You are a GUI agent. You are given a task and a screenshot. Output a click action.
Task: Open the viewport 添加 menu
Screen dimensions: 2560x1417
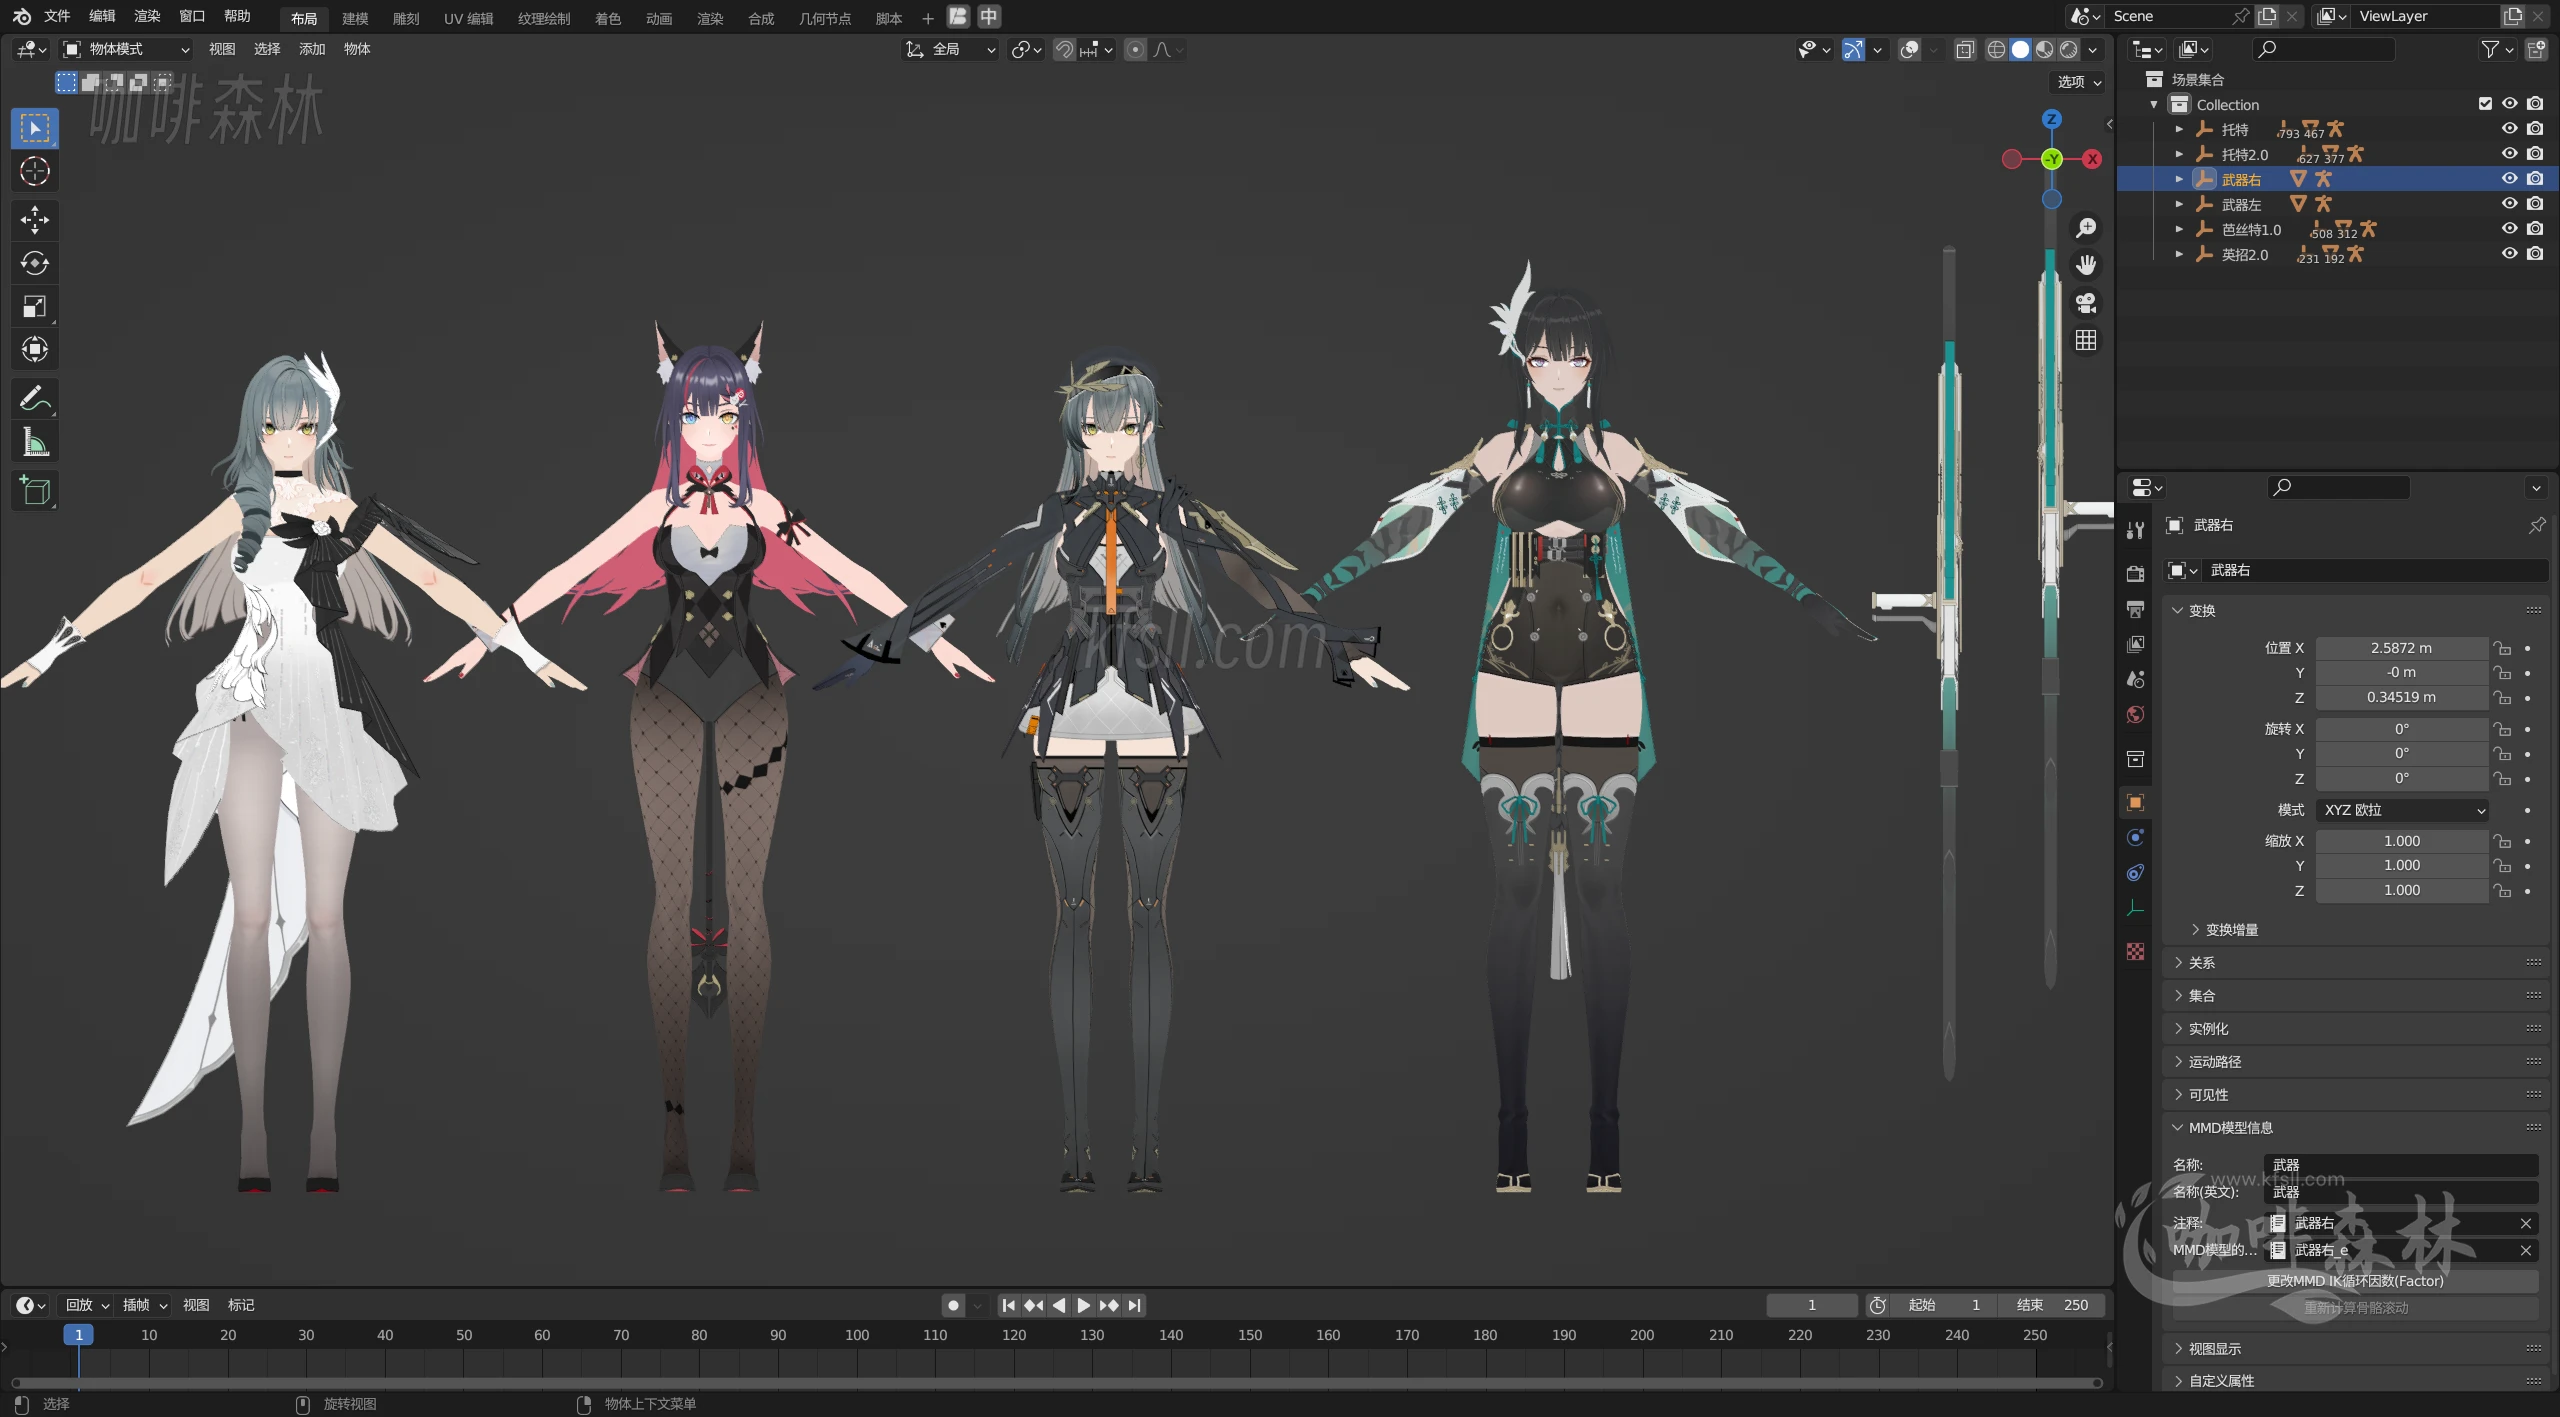click(312, 49)
